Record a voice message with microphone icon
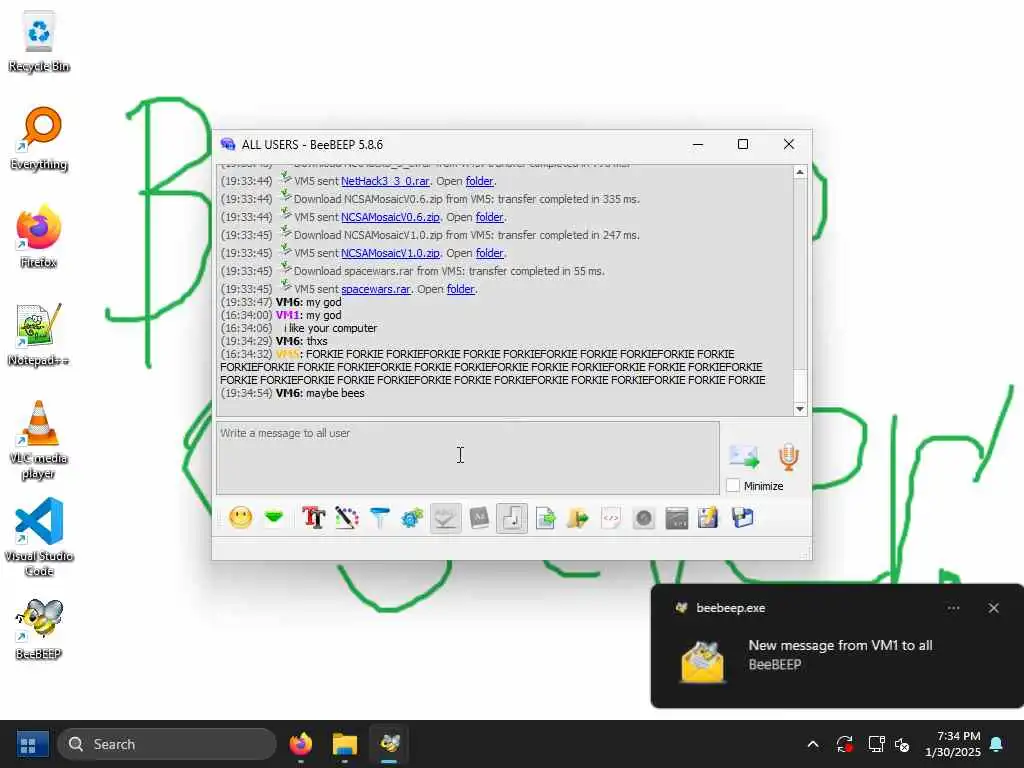This screenshot has height=768, width=1024. (788, 456)
